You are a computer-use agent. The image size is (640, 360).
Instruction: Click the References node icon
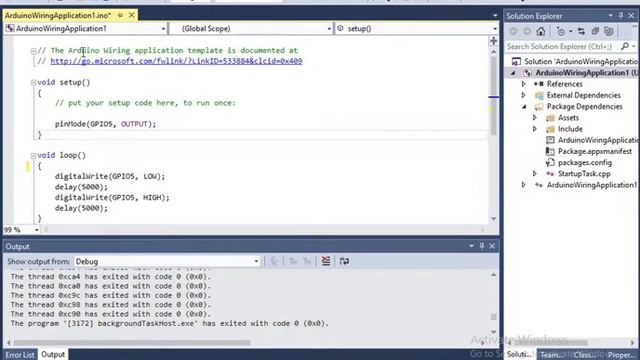(x=539, y=84)
